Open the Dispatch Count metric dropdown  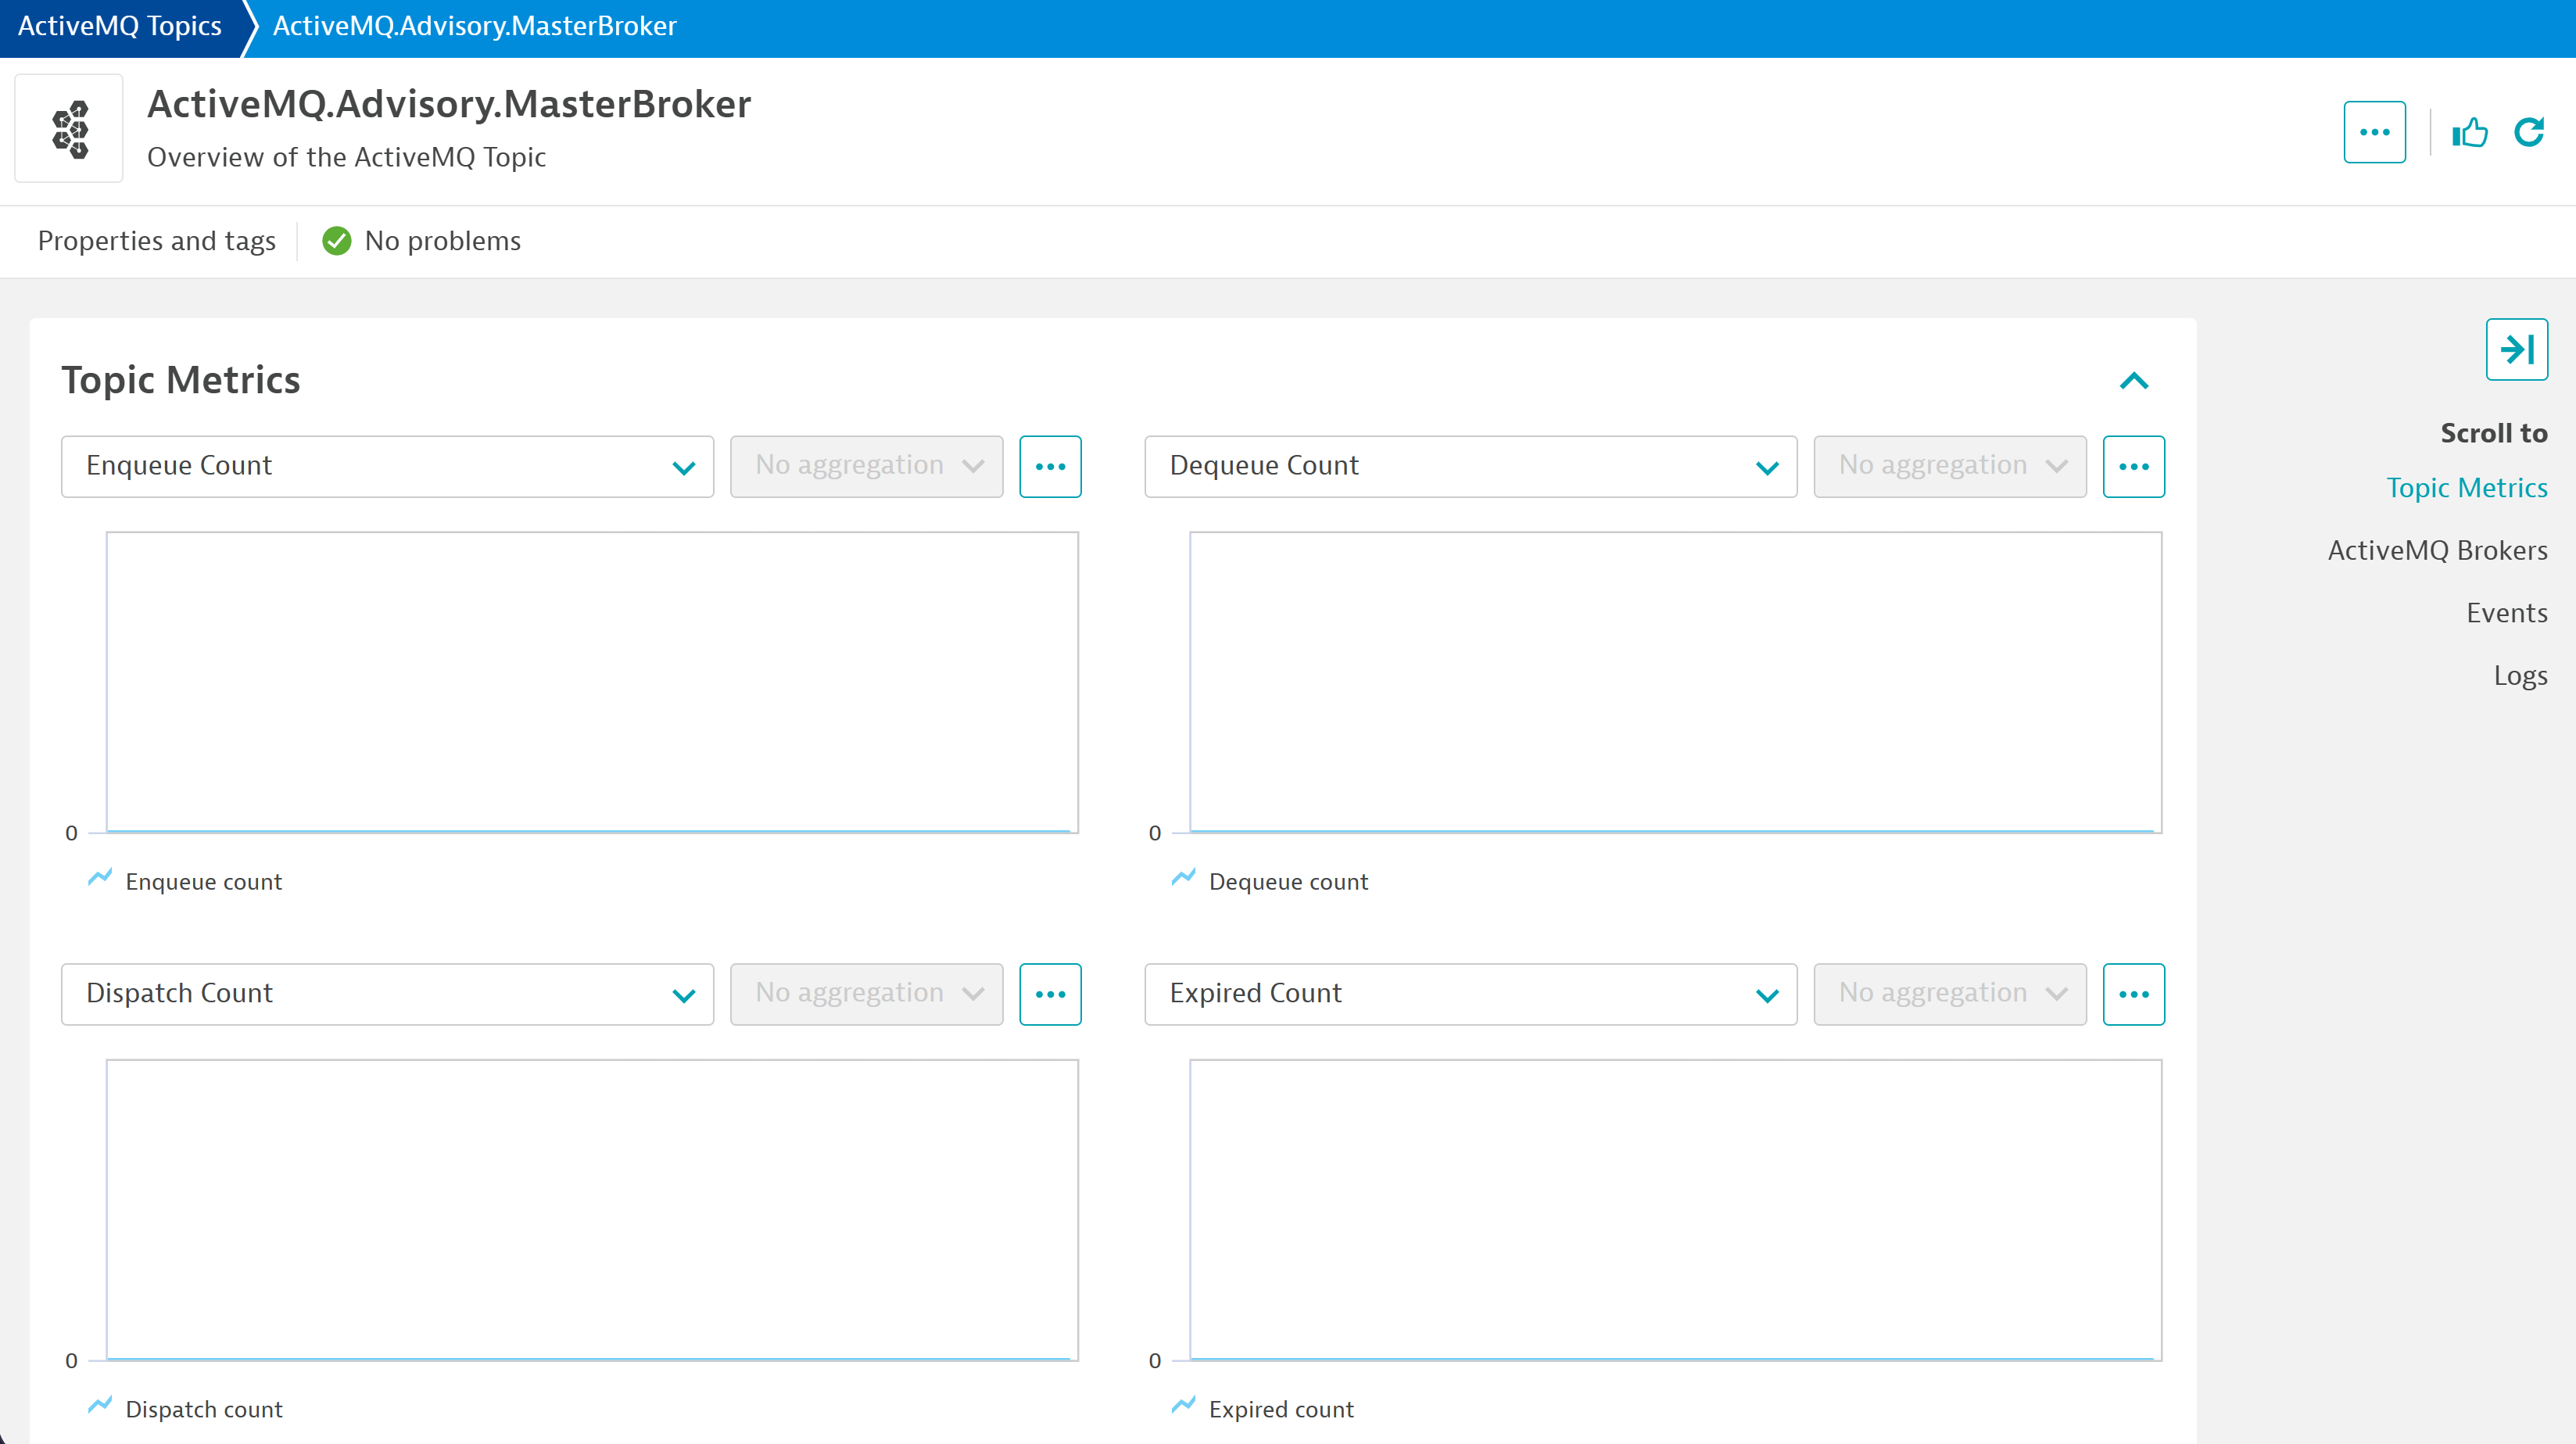(x=387, y=994)
